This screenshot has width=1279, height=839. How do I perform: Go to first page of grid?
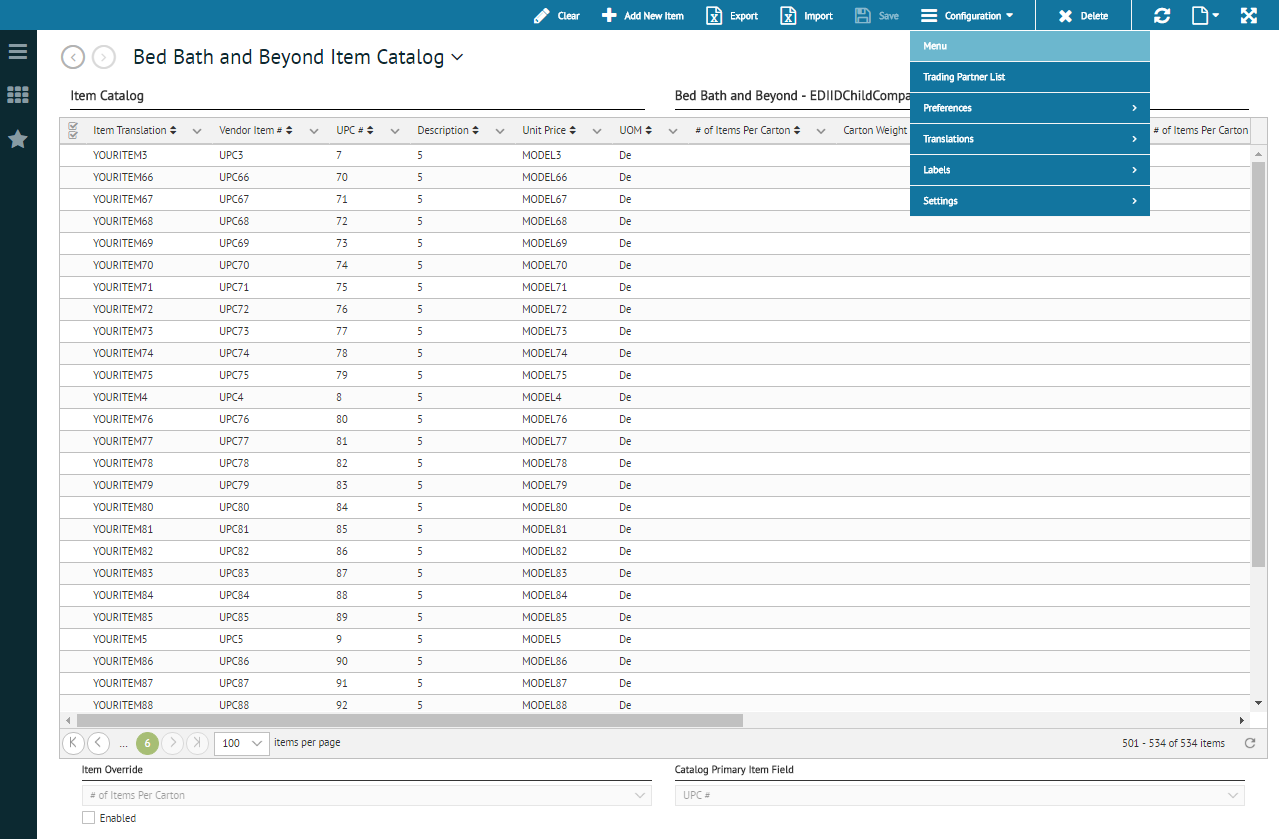(x=73, y=743)
